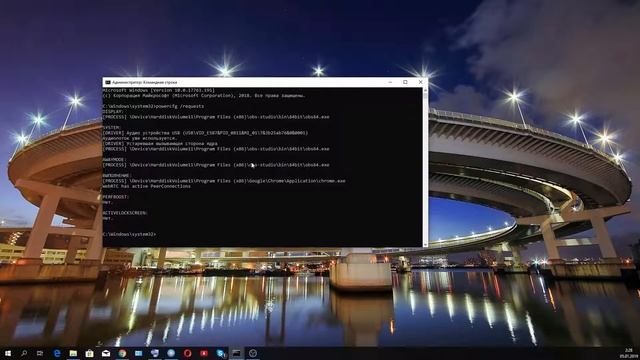Click the Command Prompt title bar text
The height and width of the screenshot is (360, 640).
[x=144, y=82]
